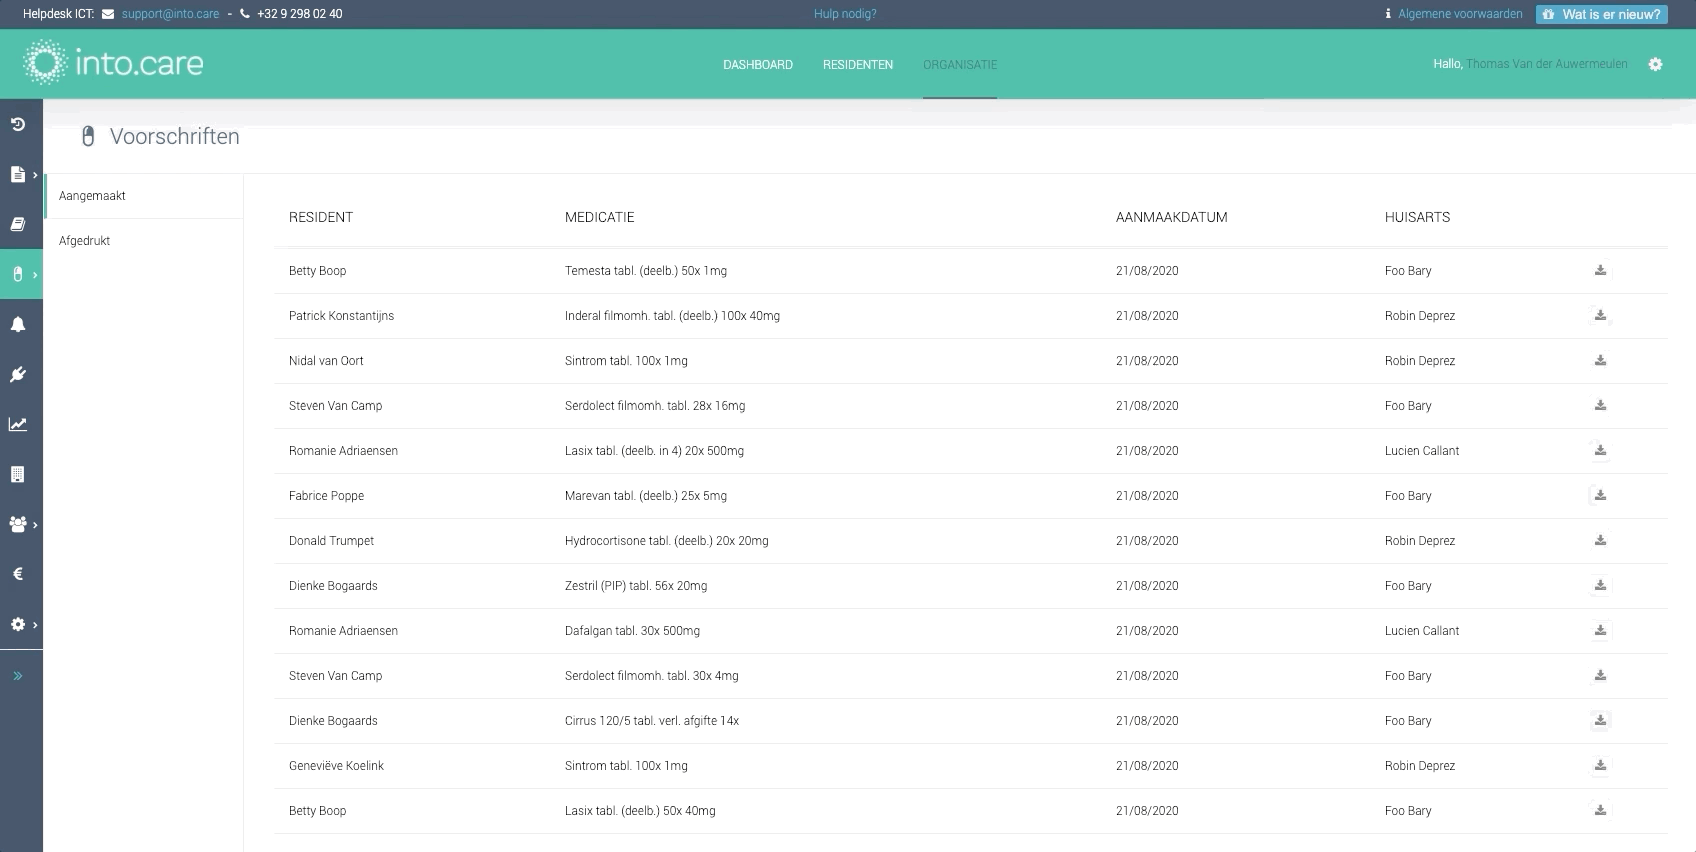Click Lucien Callant in Lasix 500mg row

click(x=1422, y=451)
